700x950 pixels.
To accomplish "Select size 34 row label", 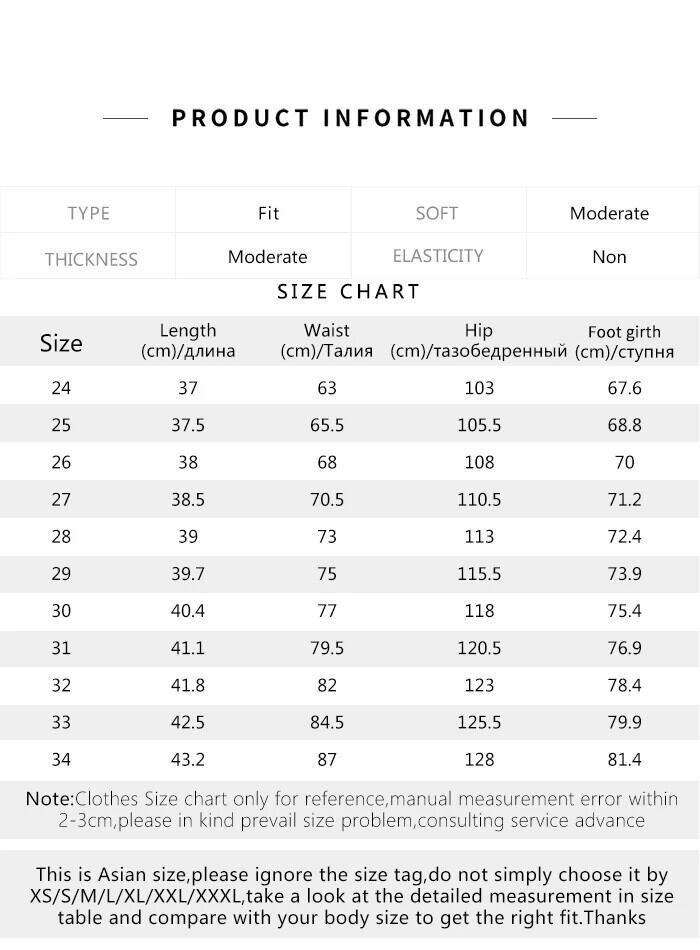I will coord(61,759).
